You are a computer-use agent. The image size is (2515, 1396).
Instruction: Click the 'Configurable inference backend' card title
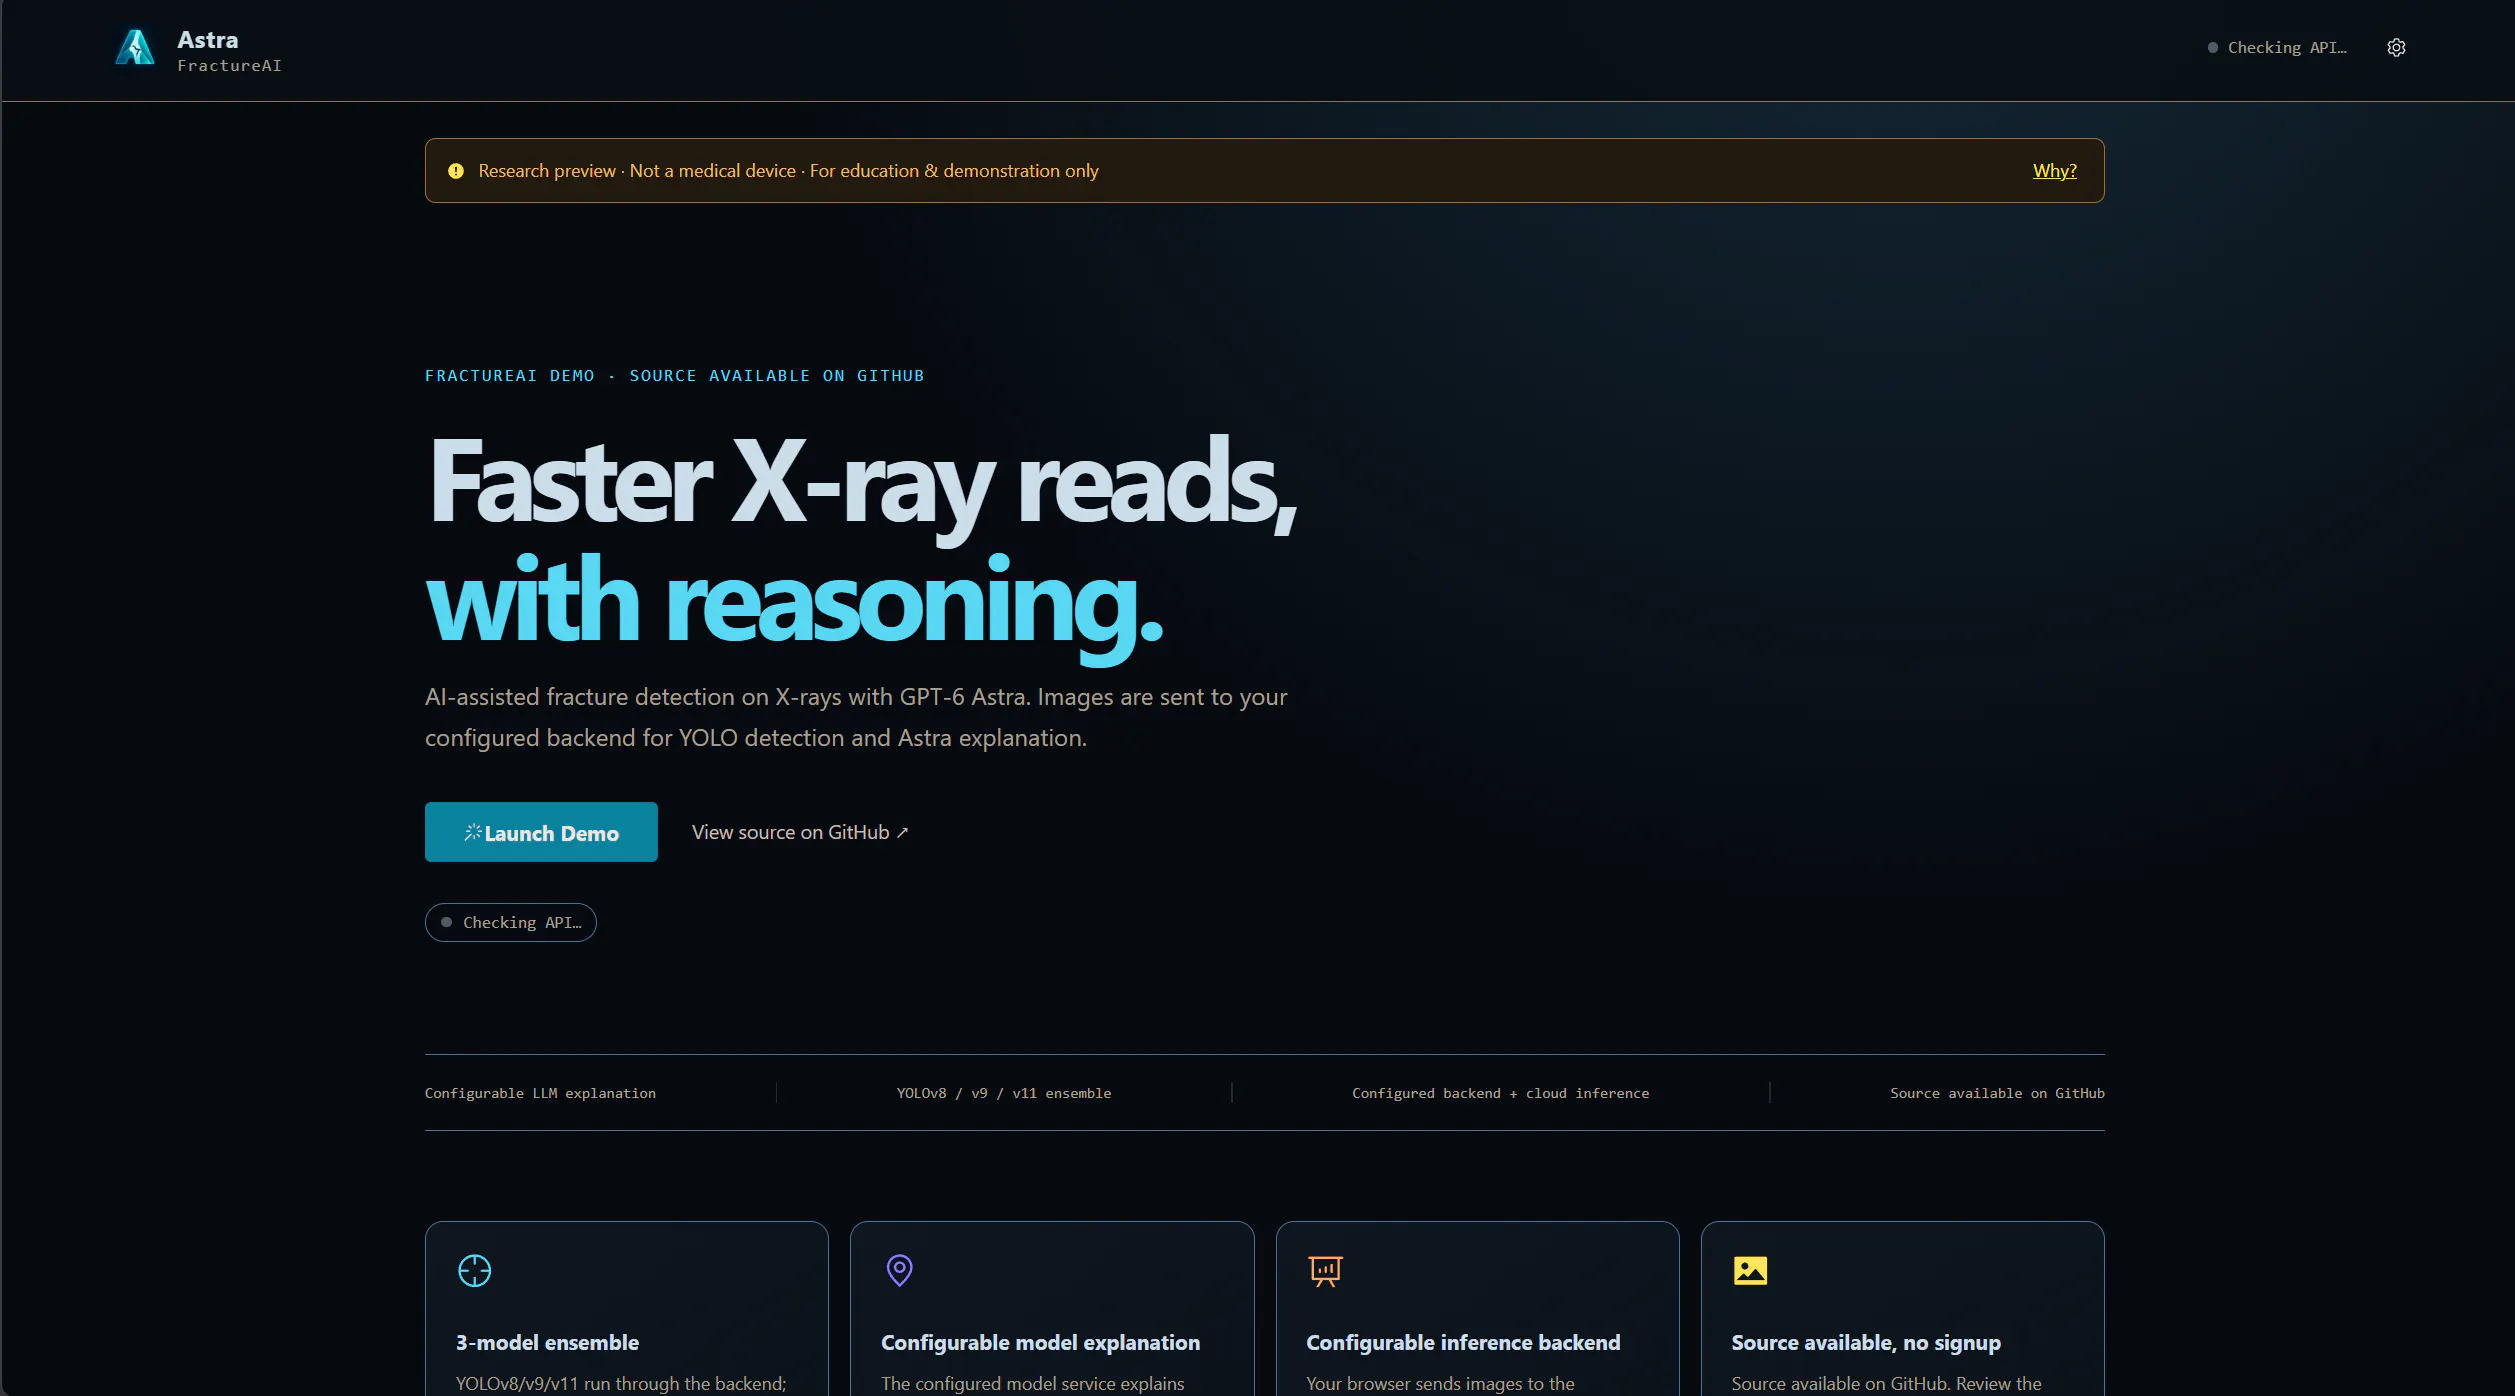(x=1463, y=1343)
